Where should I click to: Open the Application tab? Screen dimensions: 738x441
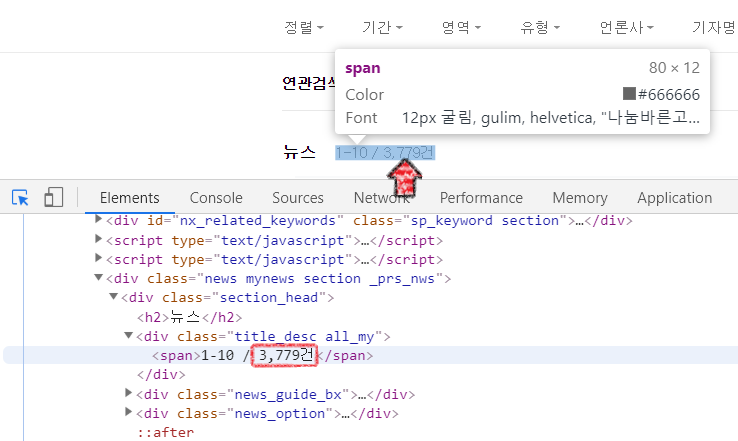click(x=674, y=198)
